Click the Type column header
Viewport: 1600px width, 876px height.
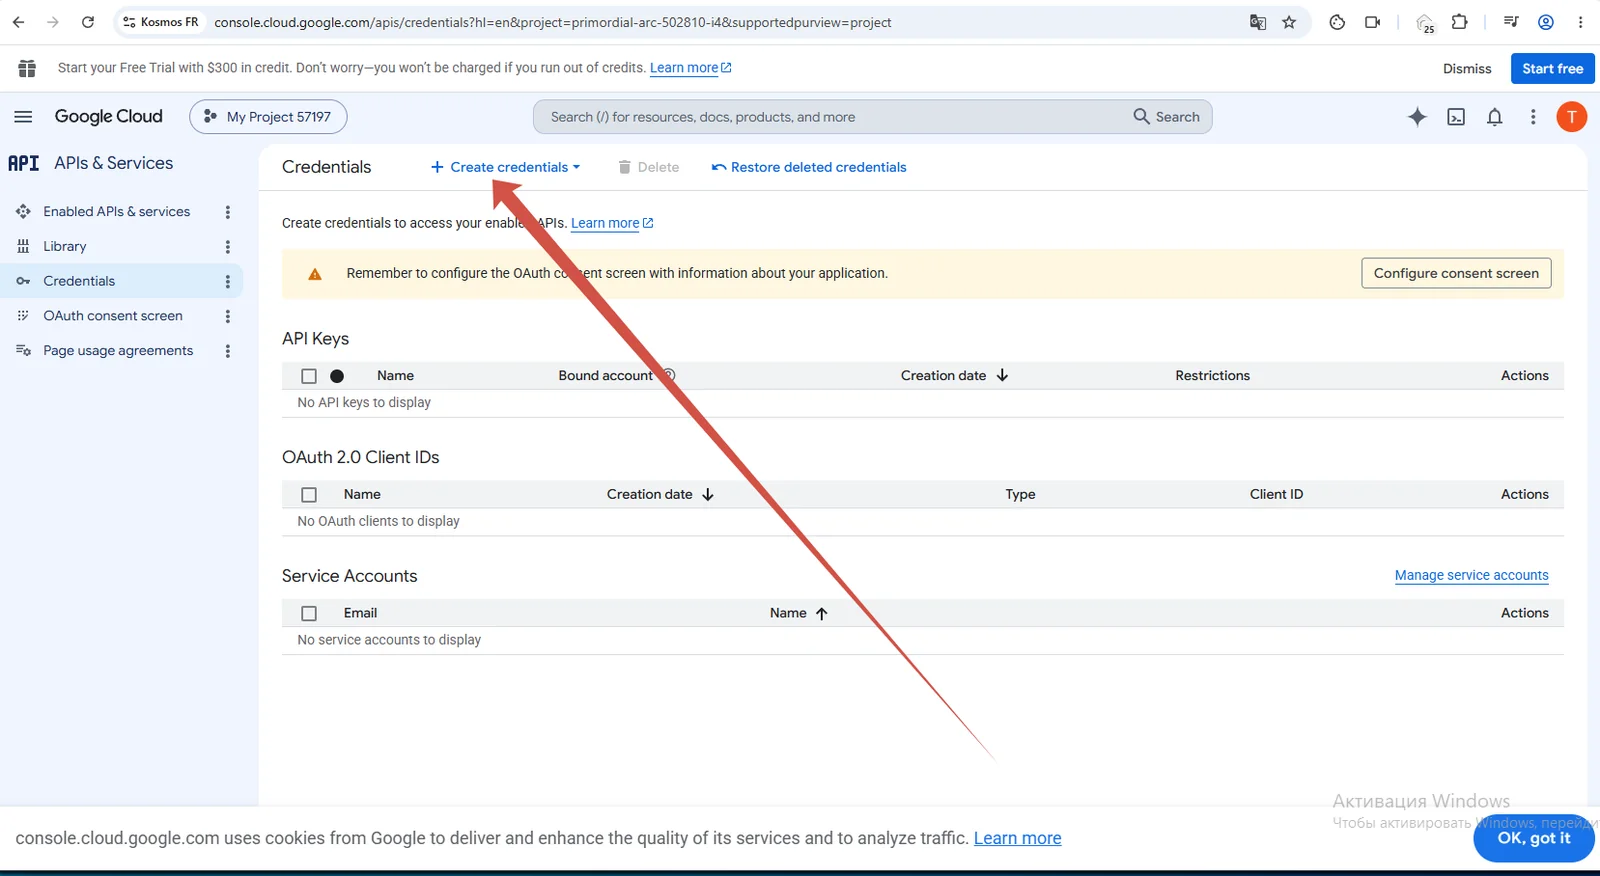pyautogui.click(x=1020, y=495)
